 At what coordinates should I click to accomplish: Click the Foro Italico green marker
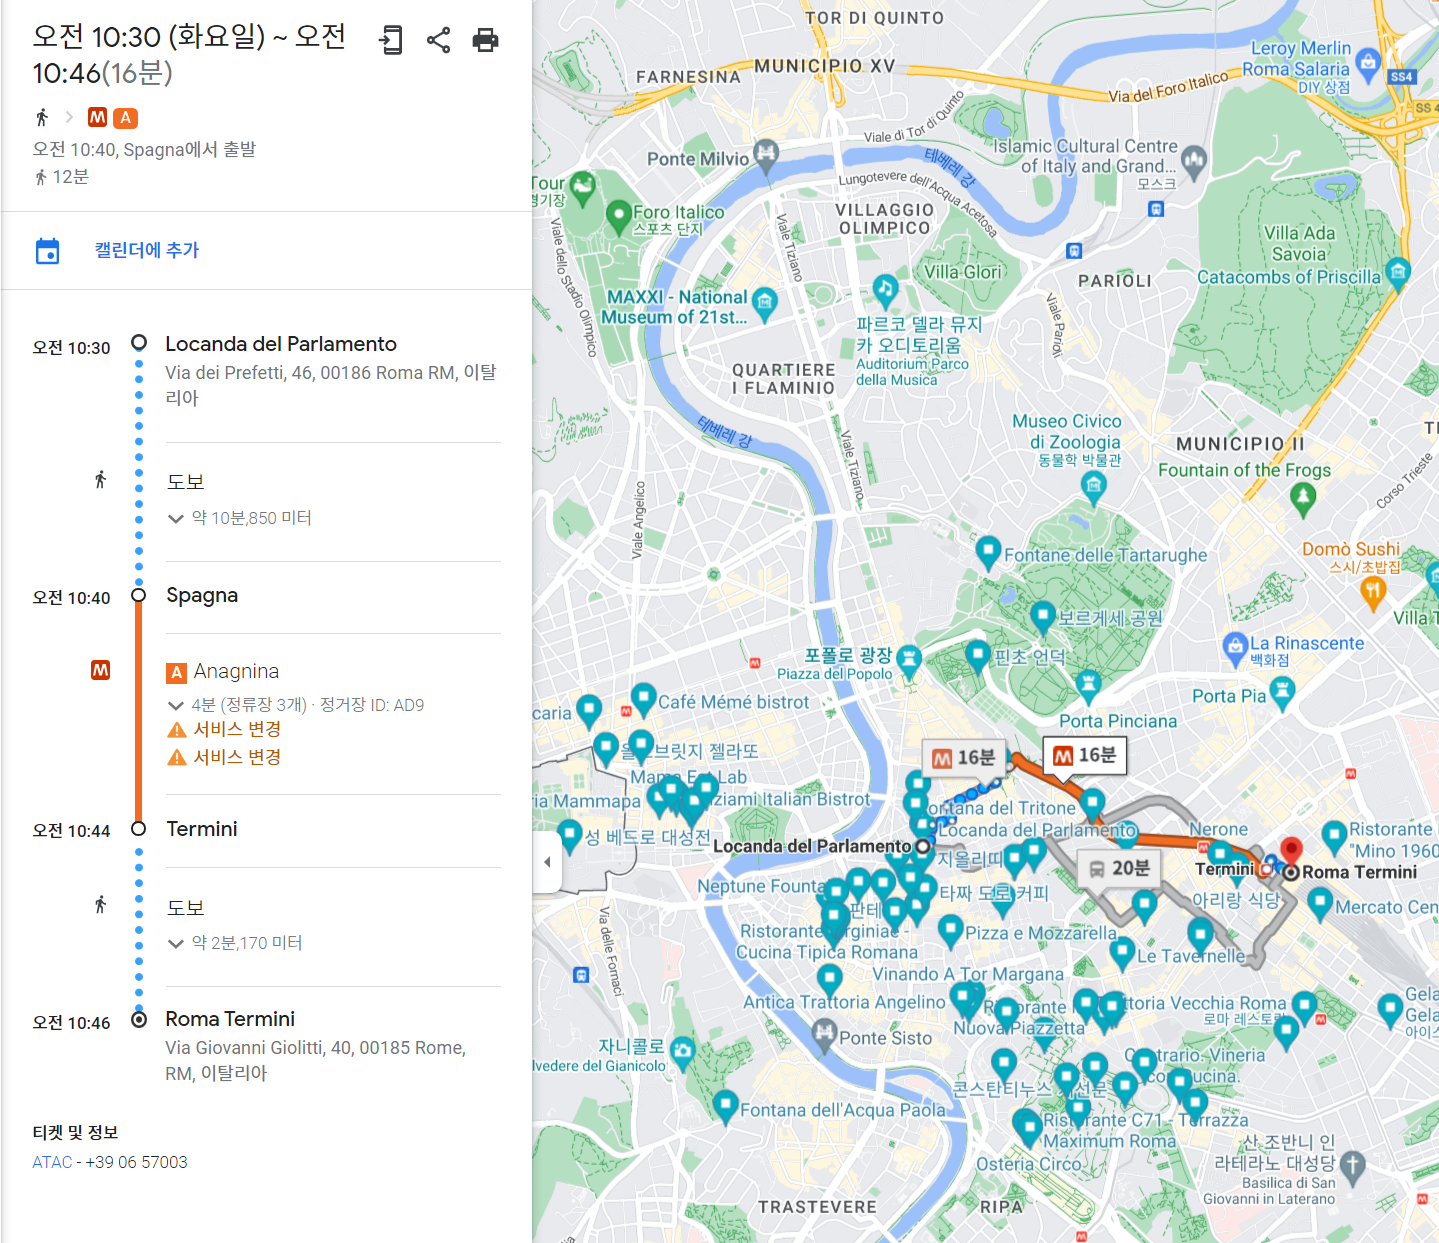pyautogui.click(x=618, y=215)
